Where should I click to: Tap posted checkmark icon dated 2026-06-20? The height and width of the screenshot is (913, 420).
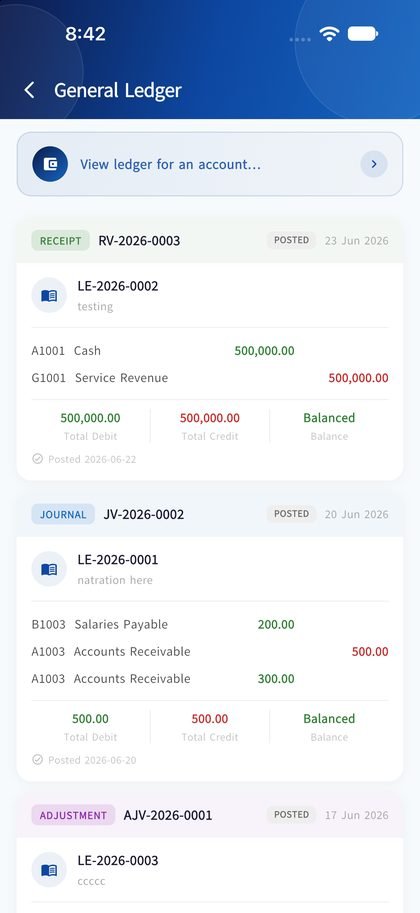click(x=37, y=760)
